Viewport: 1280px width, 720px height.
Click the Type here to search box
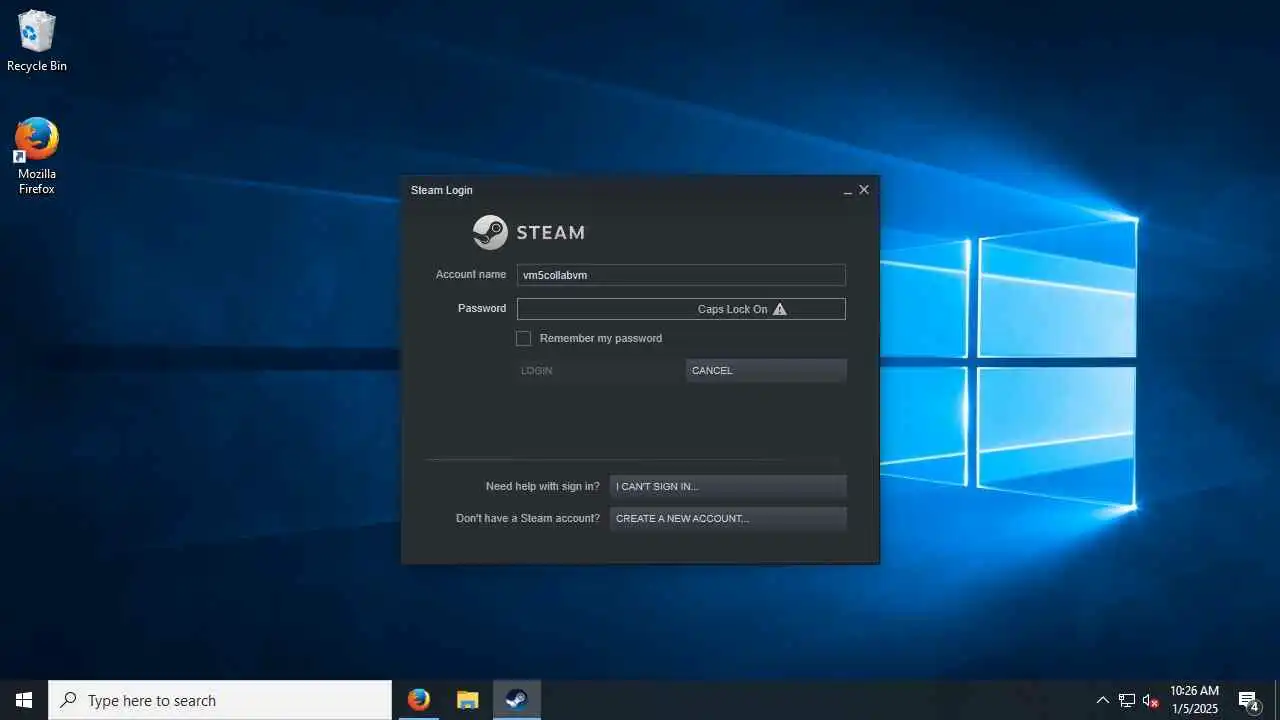coord(220,700)
